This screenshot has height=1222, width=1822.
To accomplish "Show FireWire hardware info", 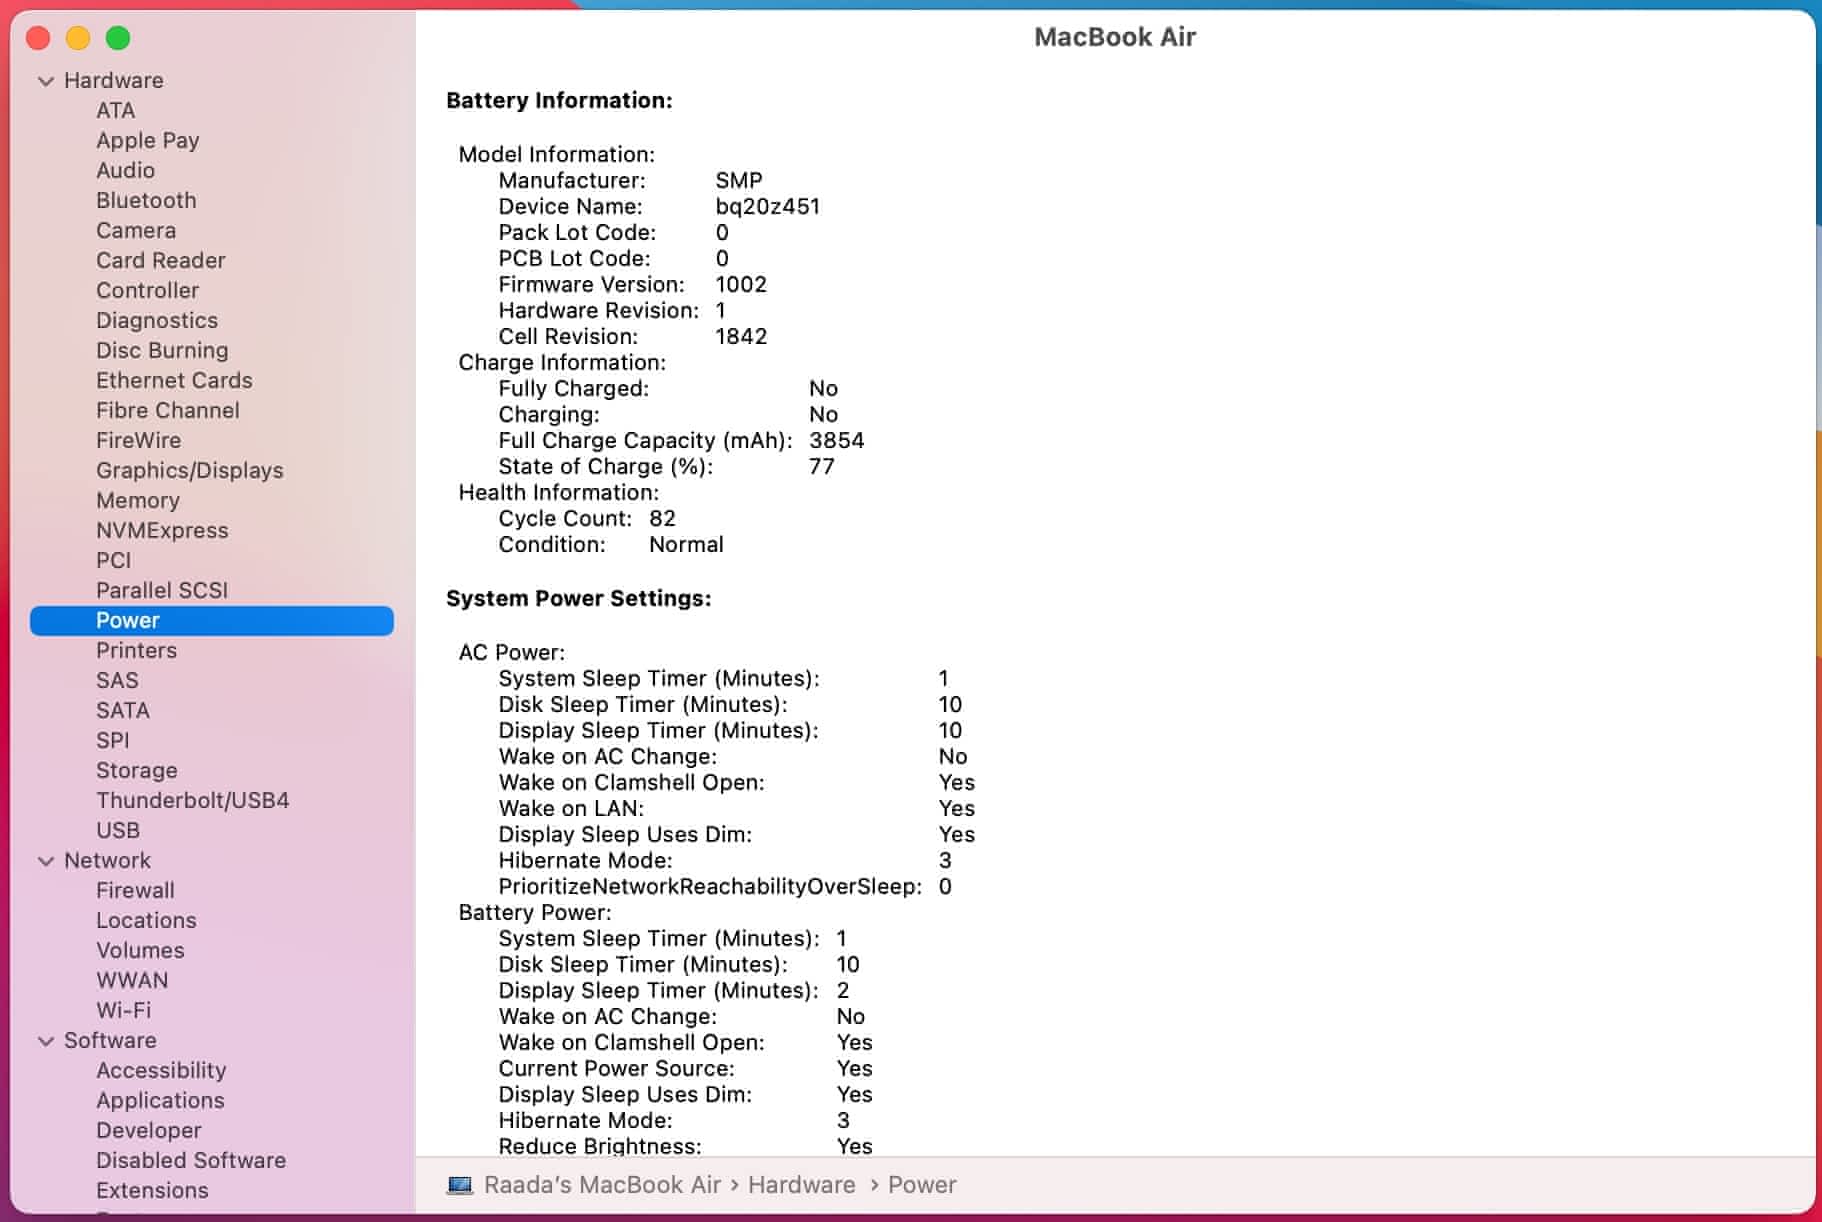I will click(138, 440).
